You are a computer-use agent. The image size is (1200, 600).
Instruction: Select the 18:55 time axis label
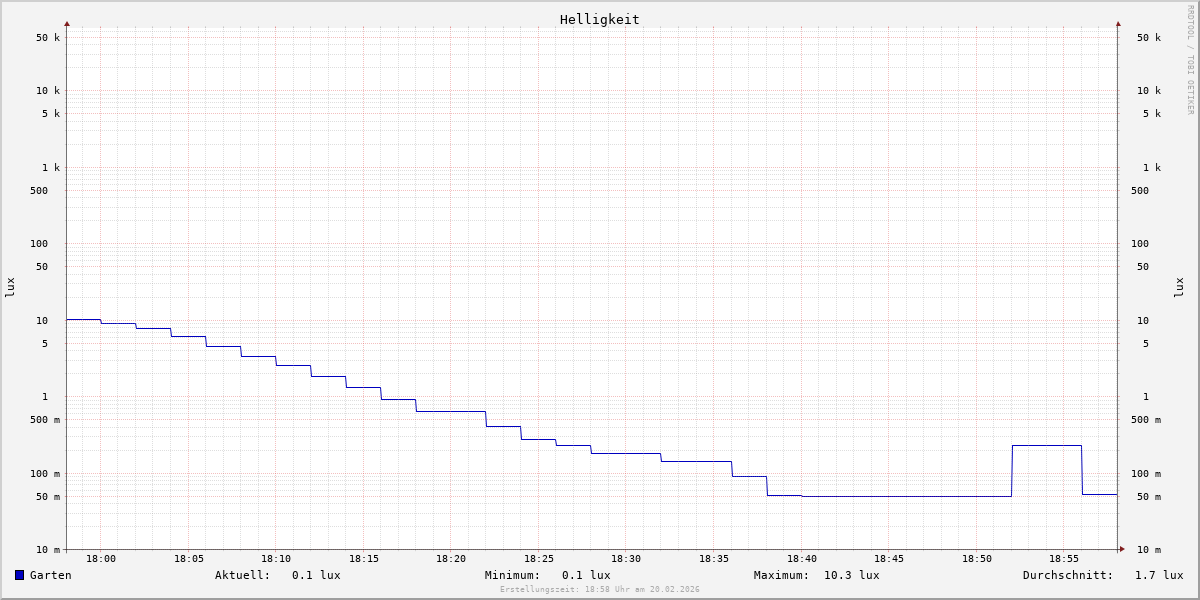pyautogui.click(x=1064, y=559)
